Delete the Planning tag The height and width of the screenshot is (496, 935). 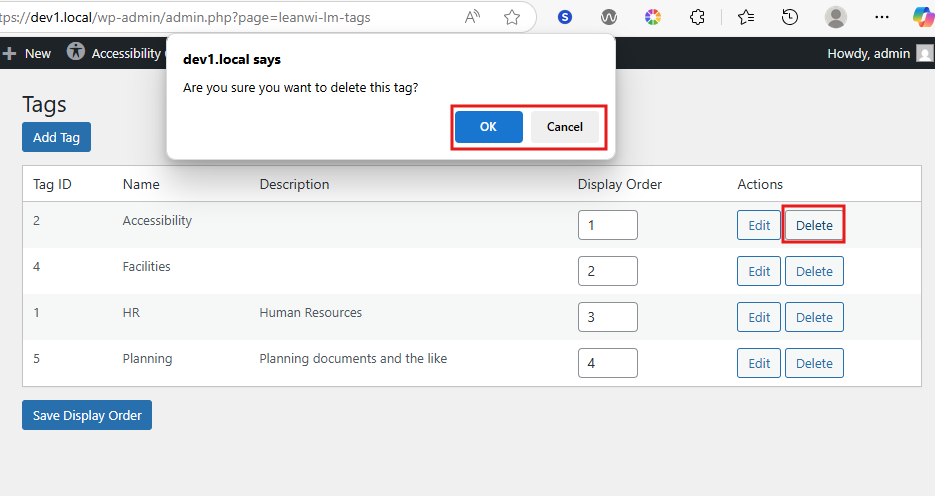tap(814, 363)
